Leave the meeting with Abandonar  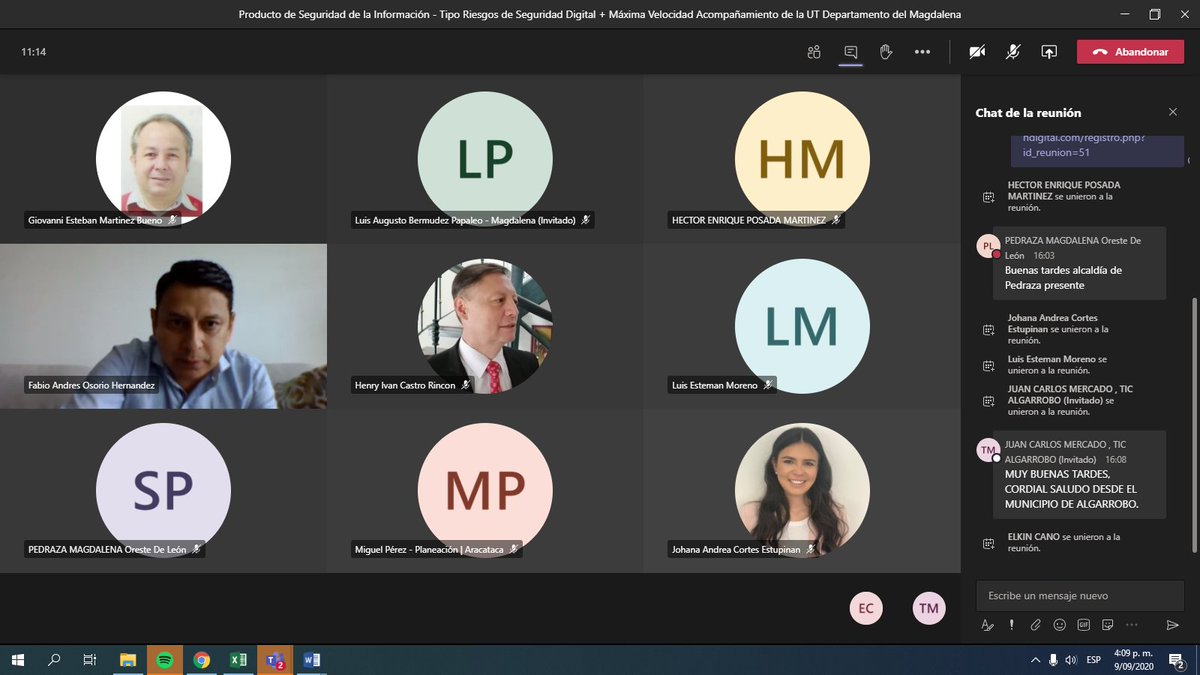pos(1130,52)
